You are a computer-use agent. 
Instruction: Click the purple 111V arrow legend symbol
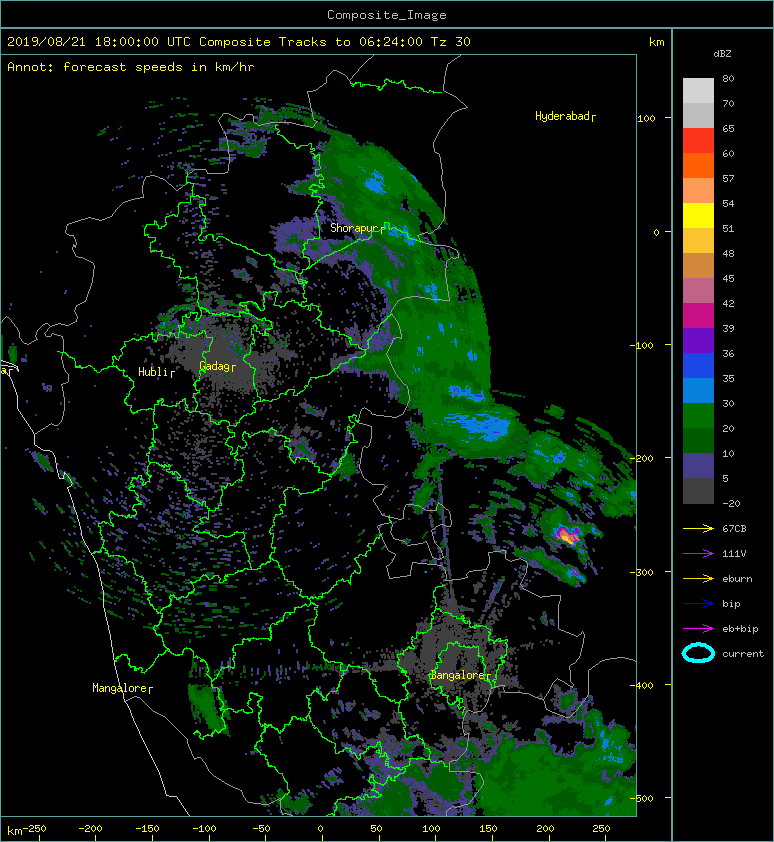(698, 554)
